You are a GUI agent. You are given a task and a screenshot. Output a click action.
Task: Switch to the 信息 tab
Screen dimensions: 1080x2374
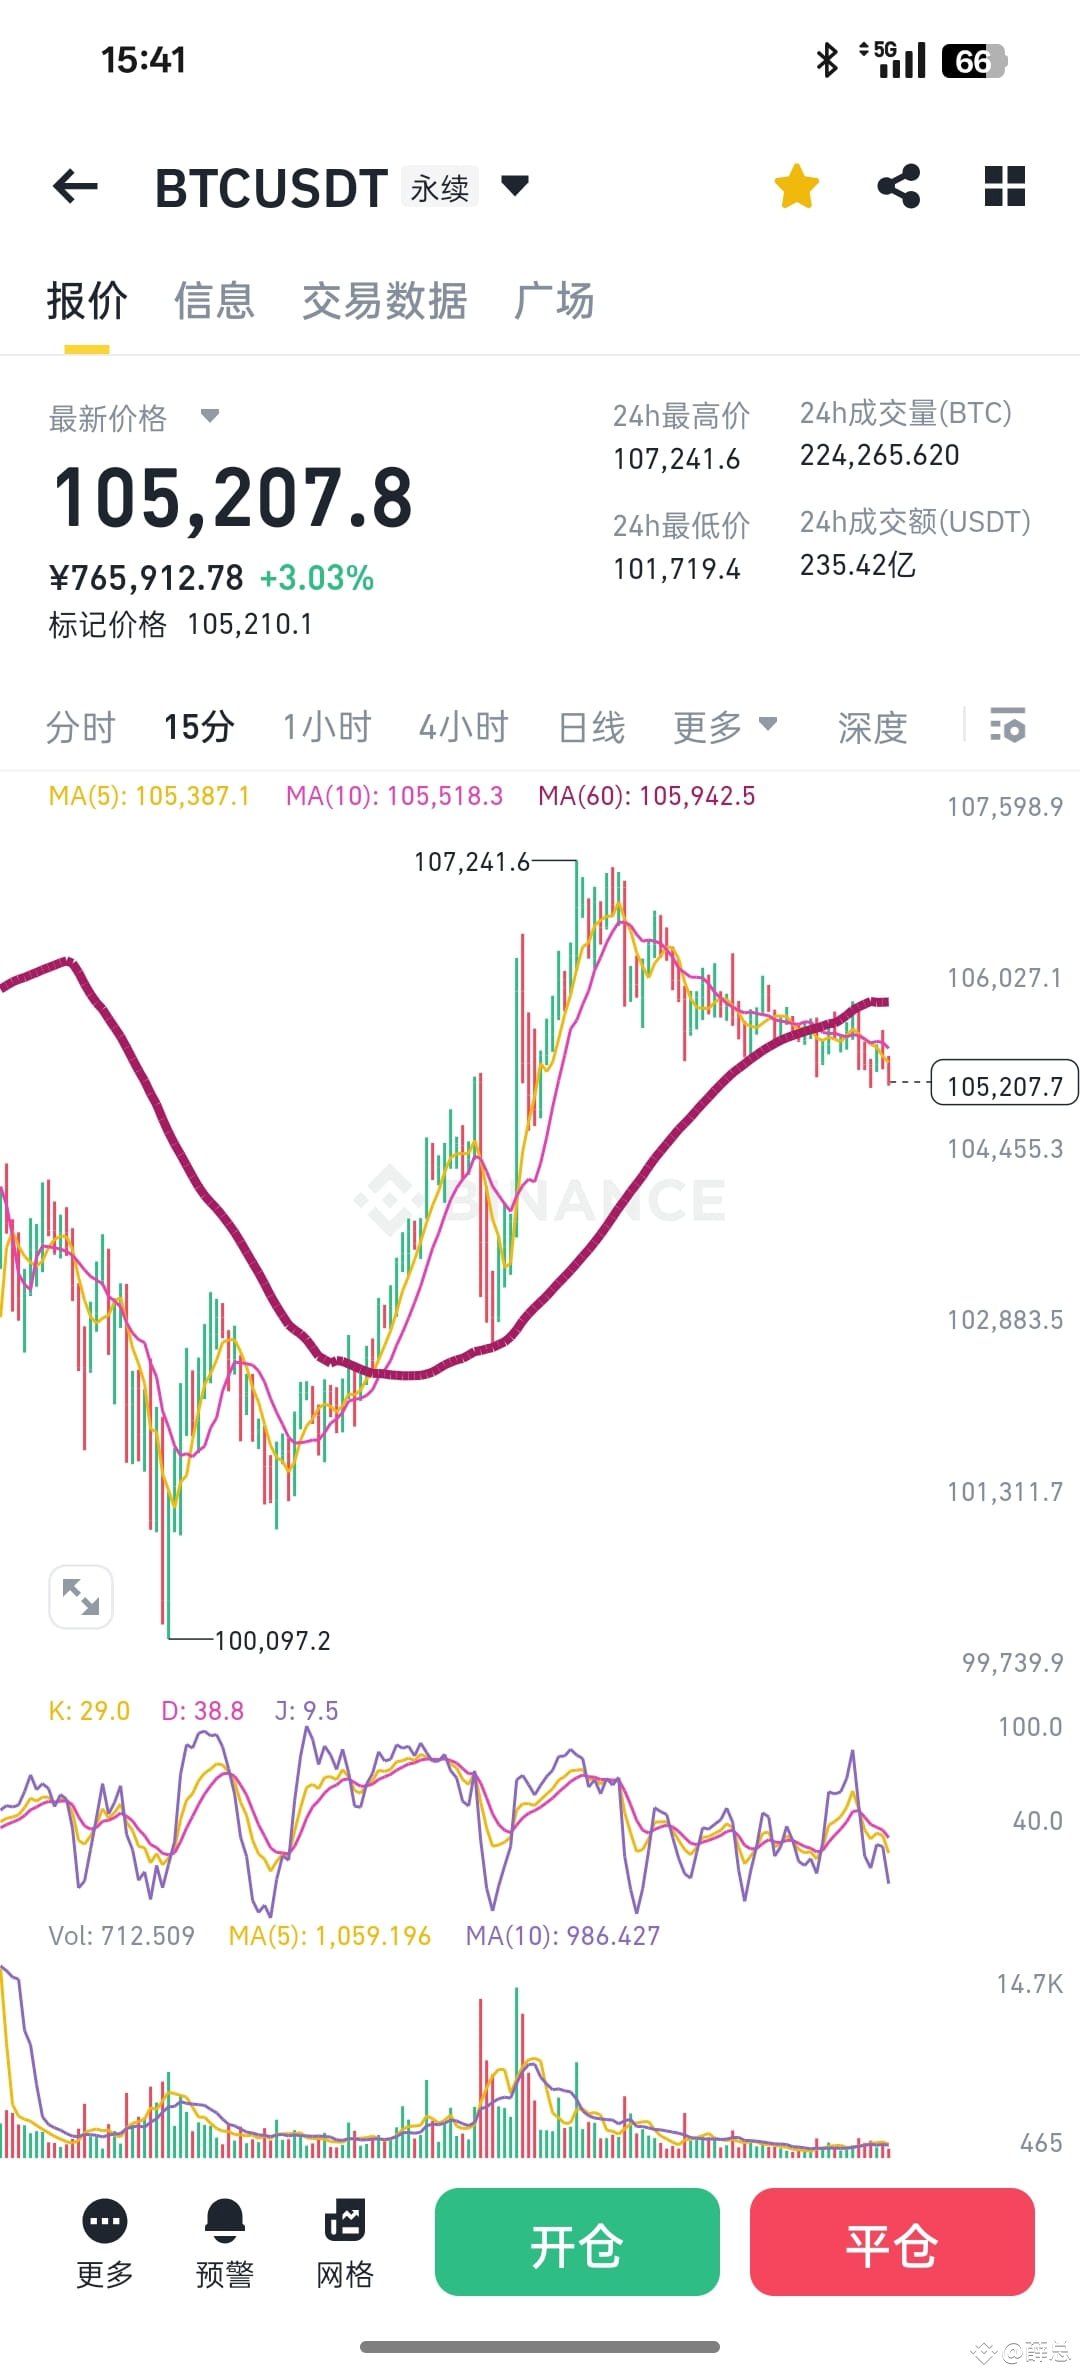pyautogui.click(x=214, y=301)
